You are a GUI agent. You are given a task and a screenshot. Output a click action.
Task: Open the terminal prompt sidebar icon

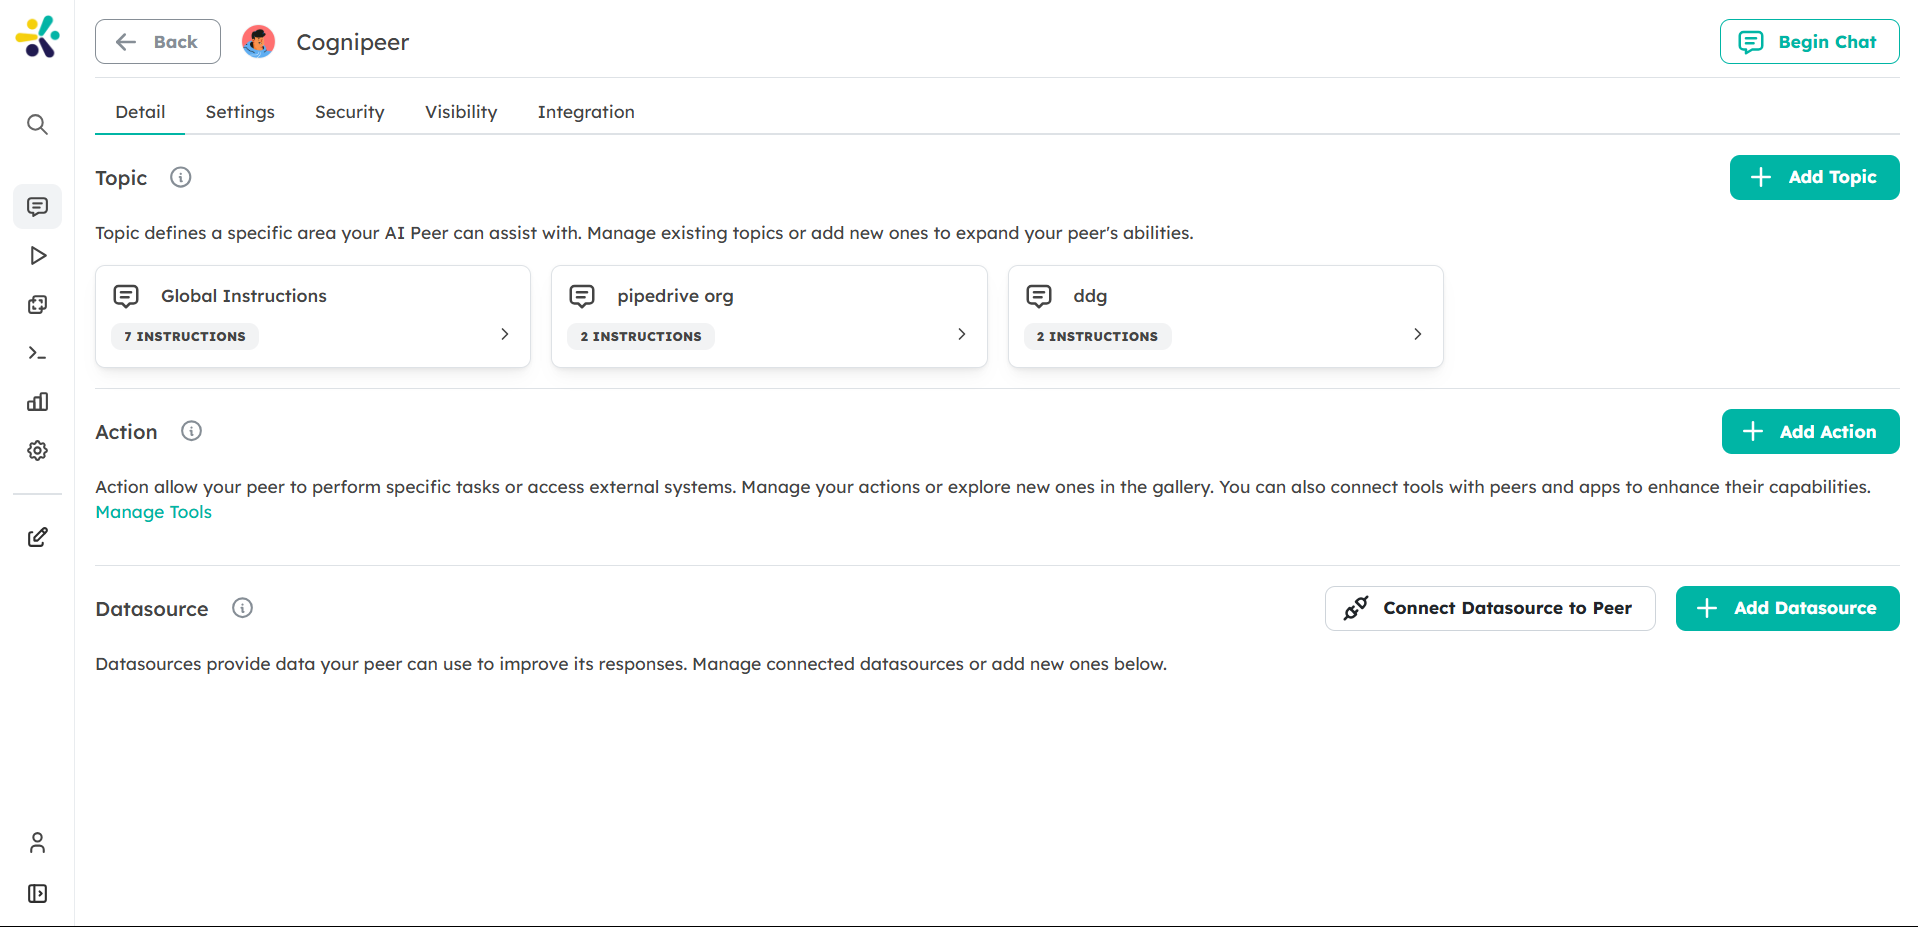tap(37, 353)
